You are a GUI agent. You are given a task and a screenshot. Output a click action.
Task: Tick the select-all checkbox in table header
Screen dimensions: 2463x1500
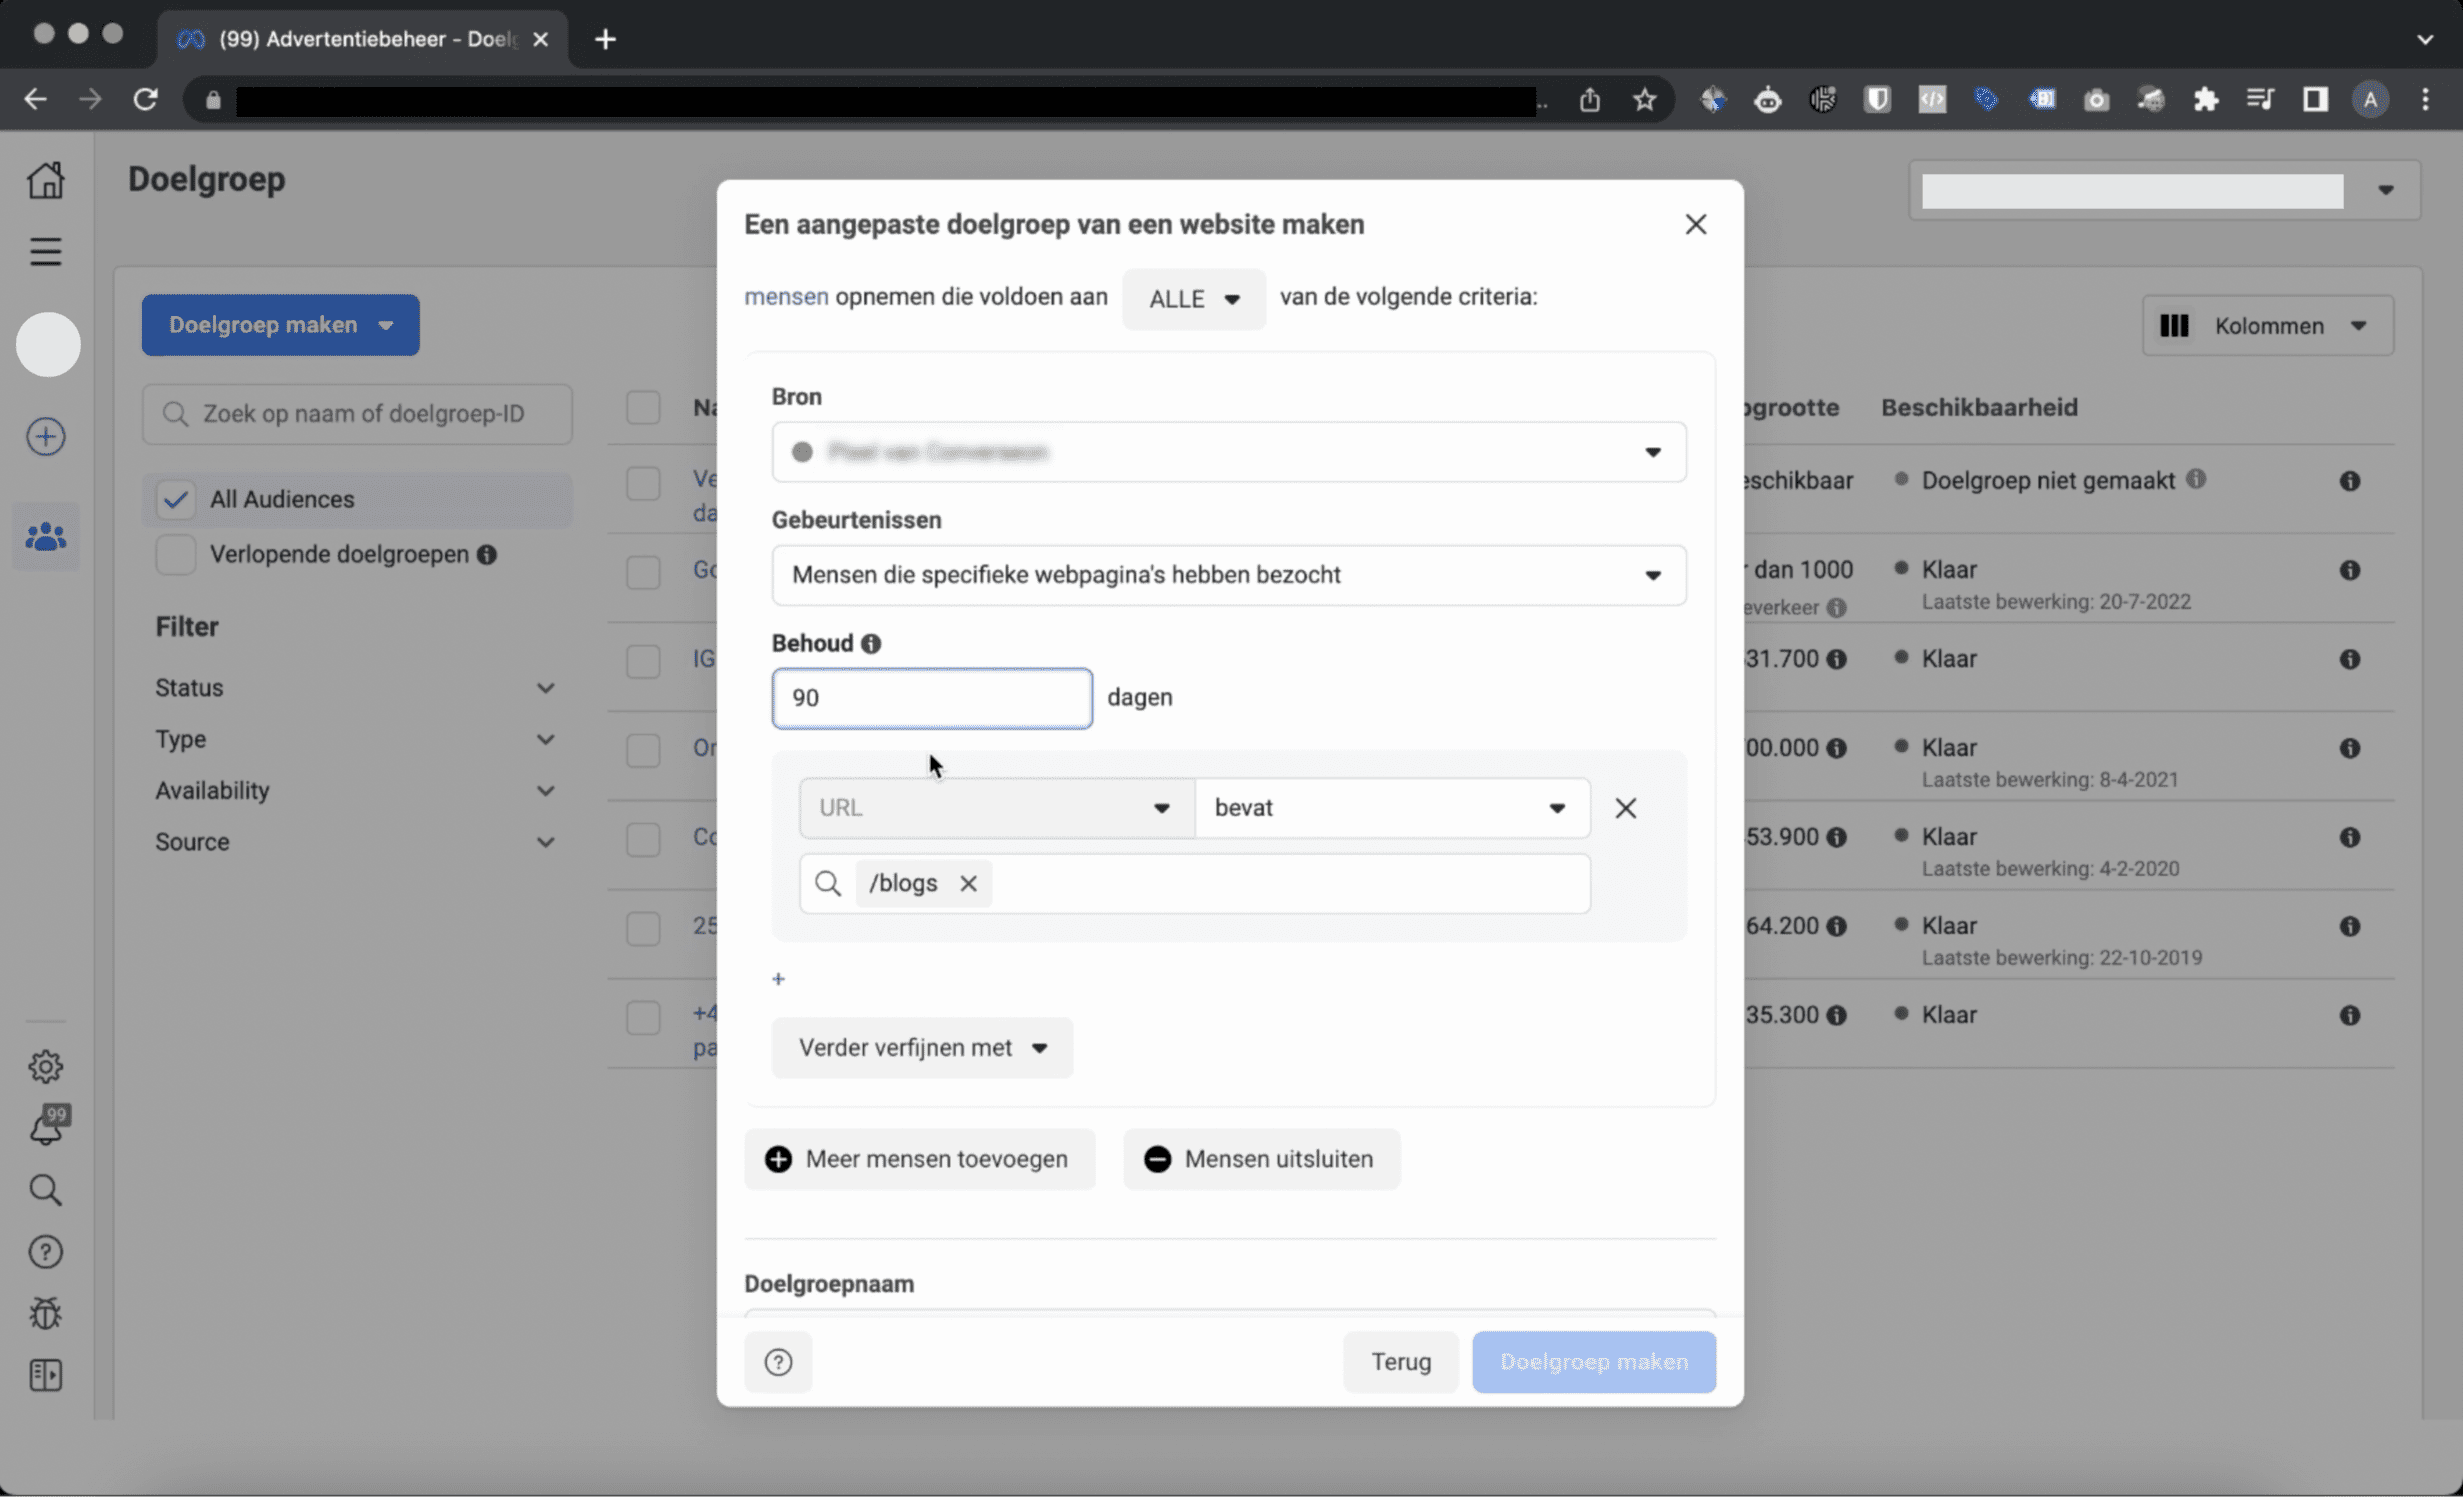[643, 408]
